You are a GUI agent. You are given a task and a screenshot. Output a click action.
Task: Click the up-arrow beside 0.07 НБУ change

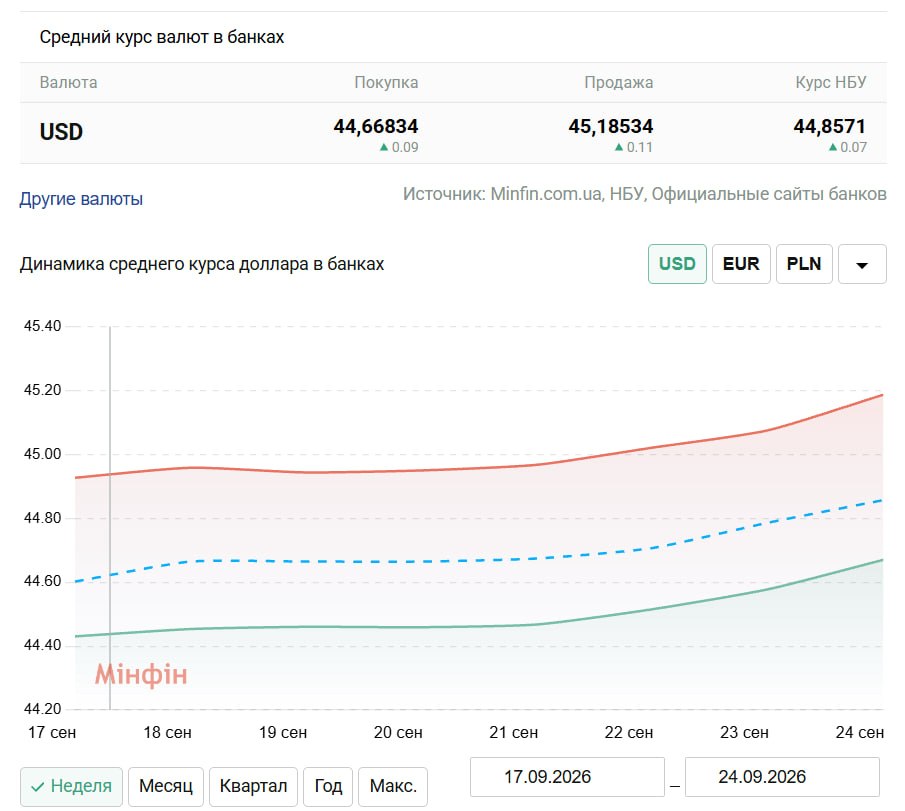[x=833, y=148]
